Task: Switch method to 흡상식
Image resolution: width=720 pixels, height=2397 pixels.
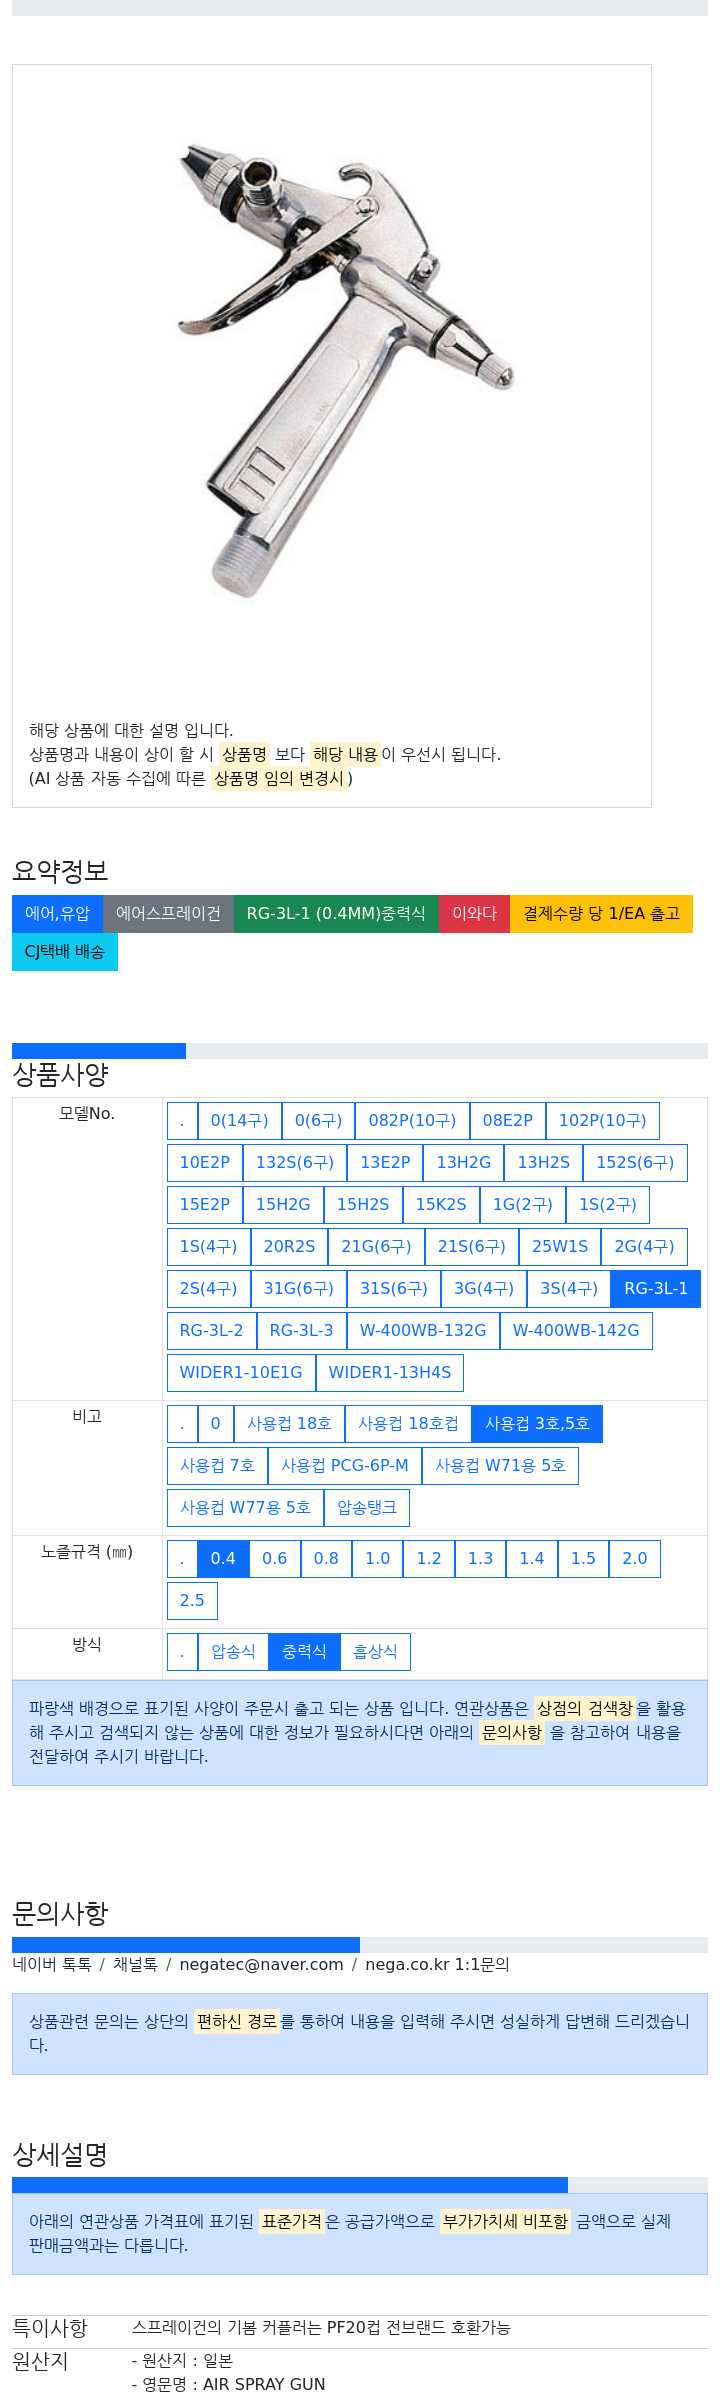Action: pyautogui.click(x=375, y=1652)
